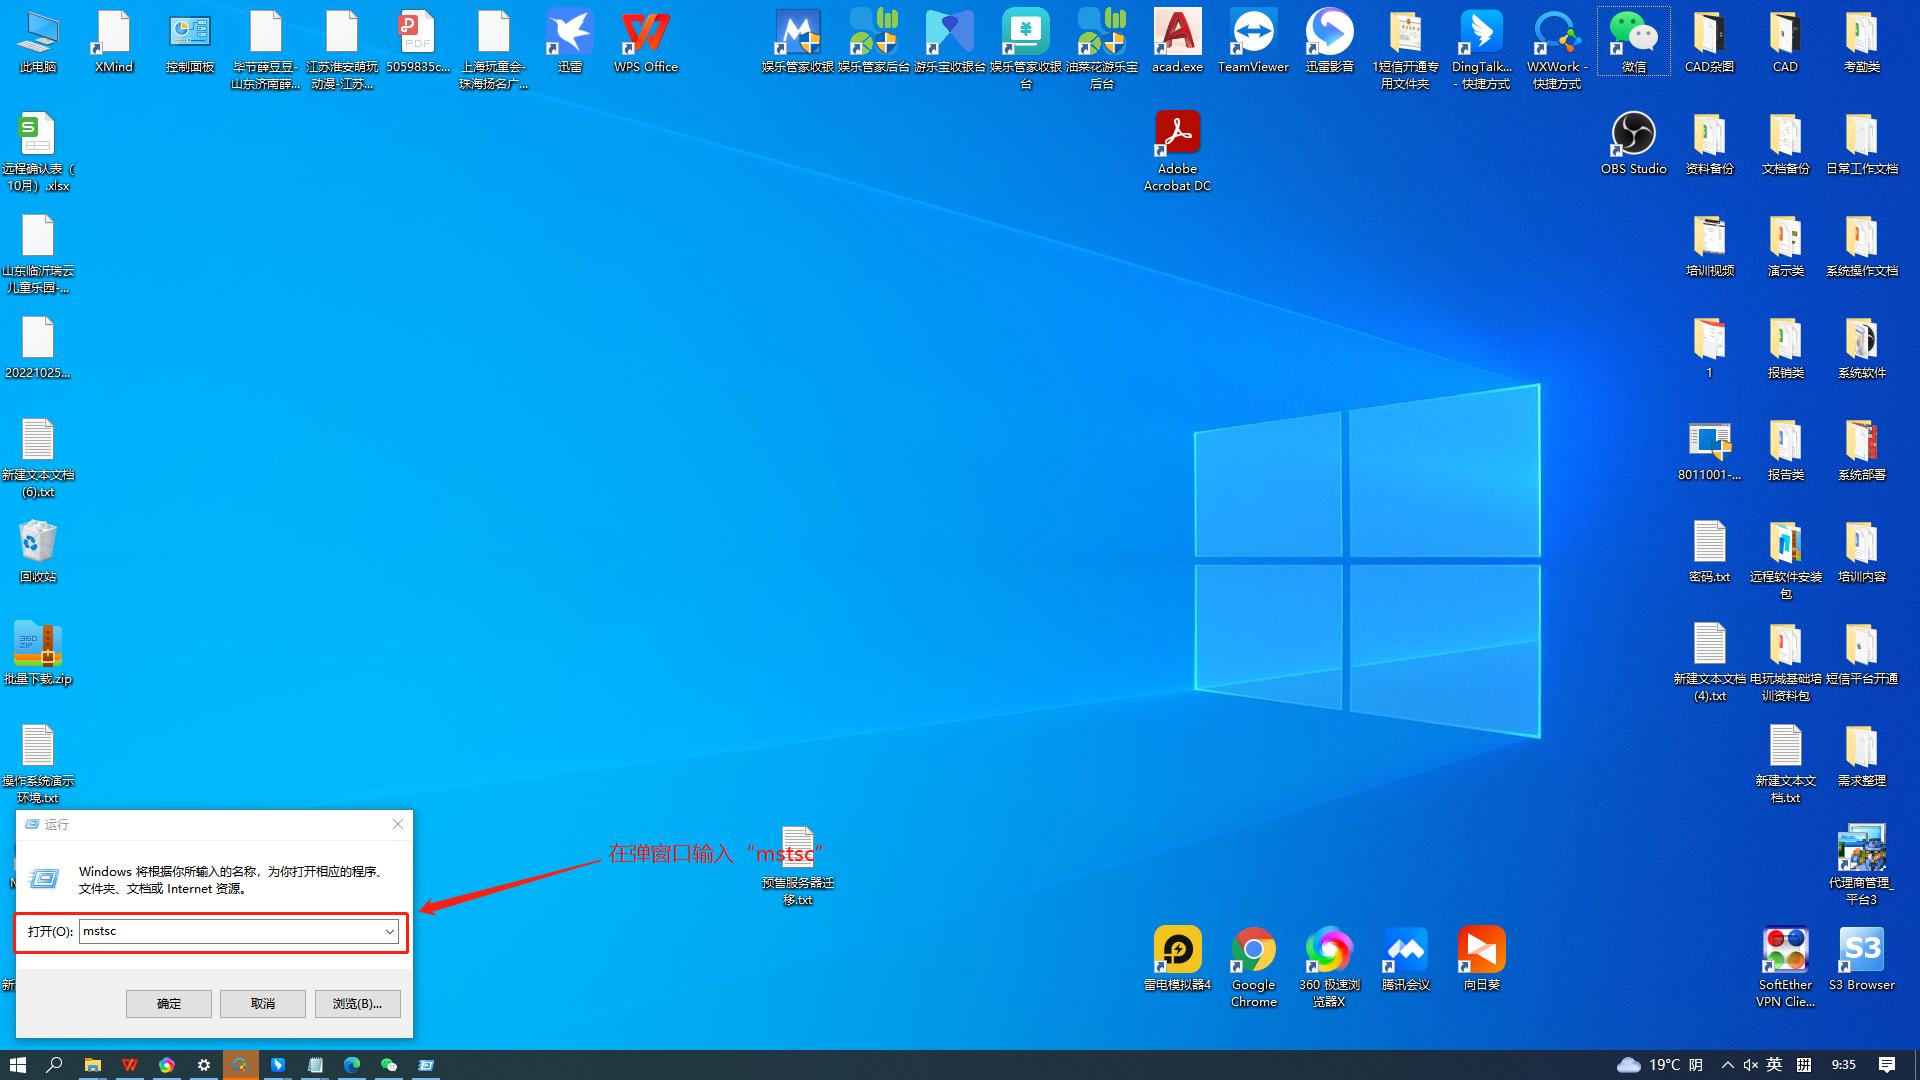Select the 日常工作文档 folder icon
The height and width of the screenshot is (1080, 1920).
click(1862, 145)
